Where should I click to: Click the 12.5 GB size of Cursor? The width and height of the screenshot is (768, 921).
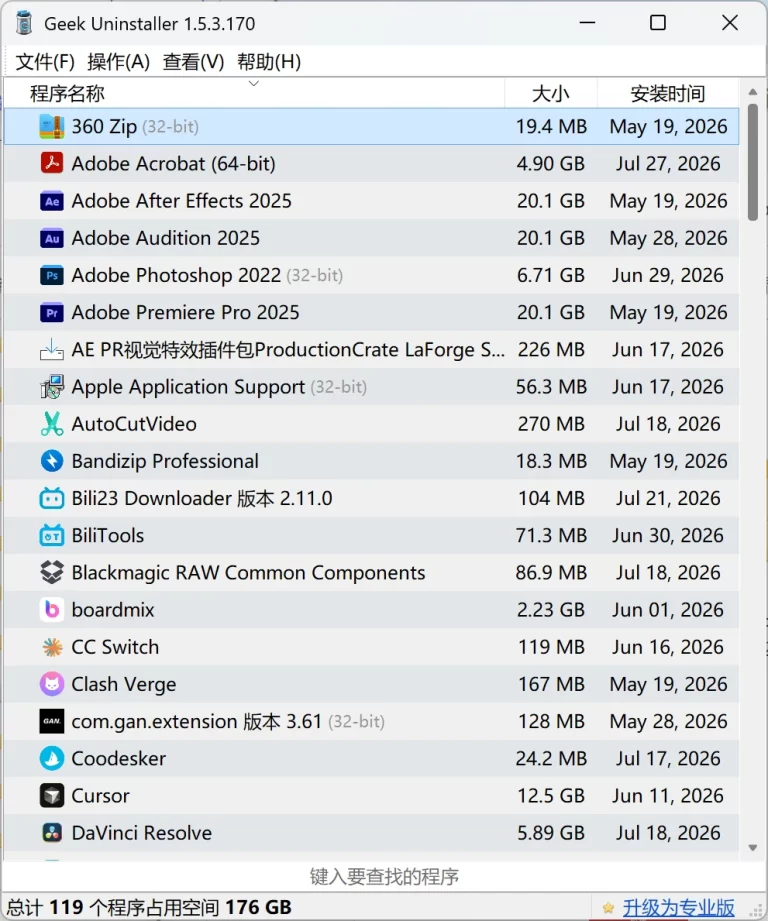(x=551, y=795)
